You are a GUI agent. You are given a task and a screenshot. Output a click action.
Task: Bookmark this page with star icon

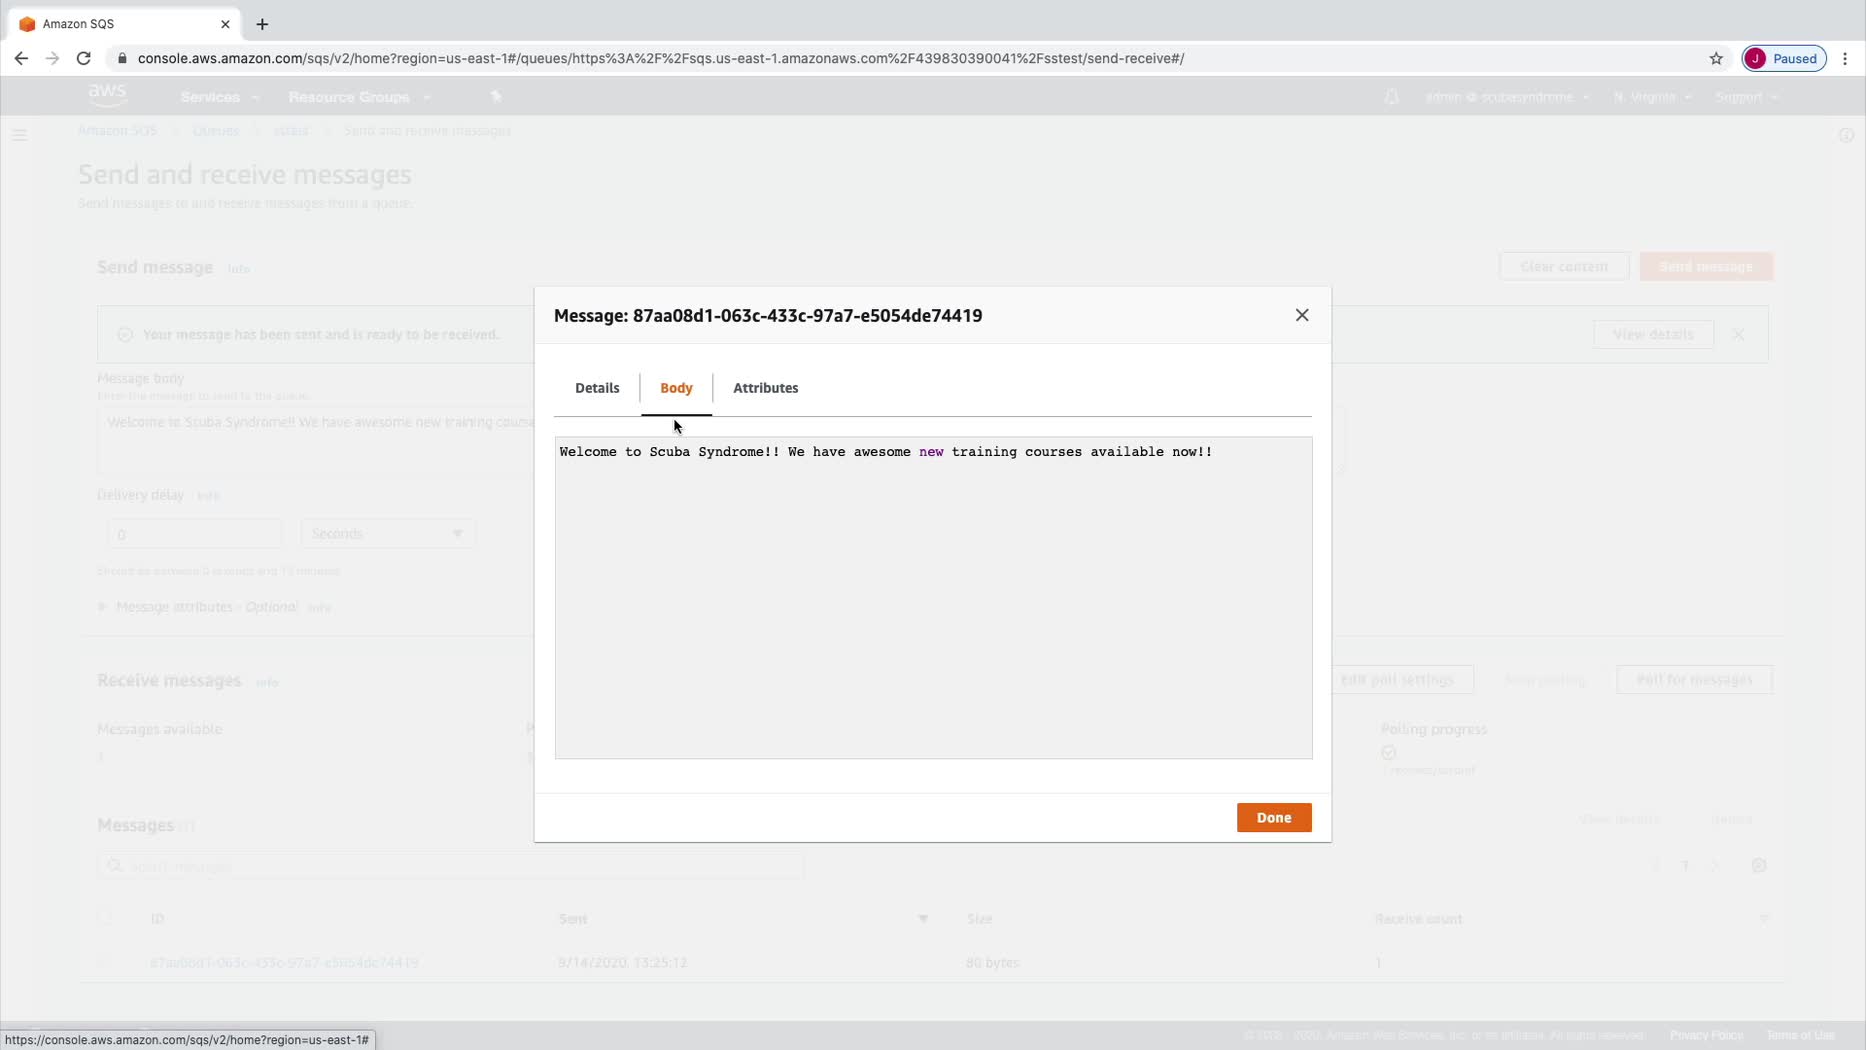pos(1716,58)
